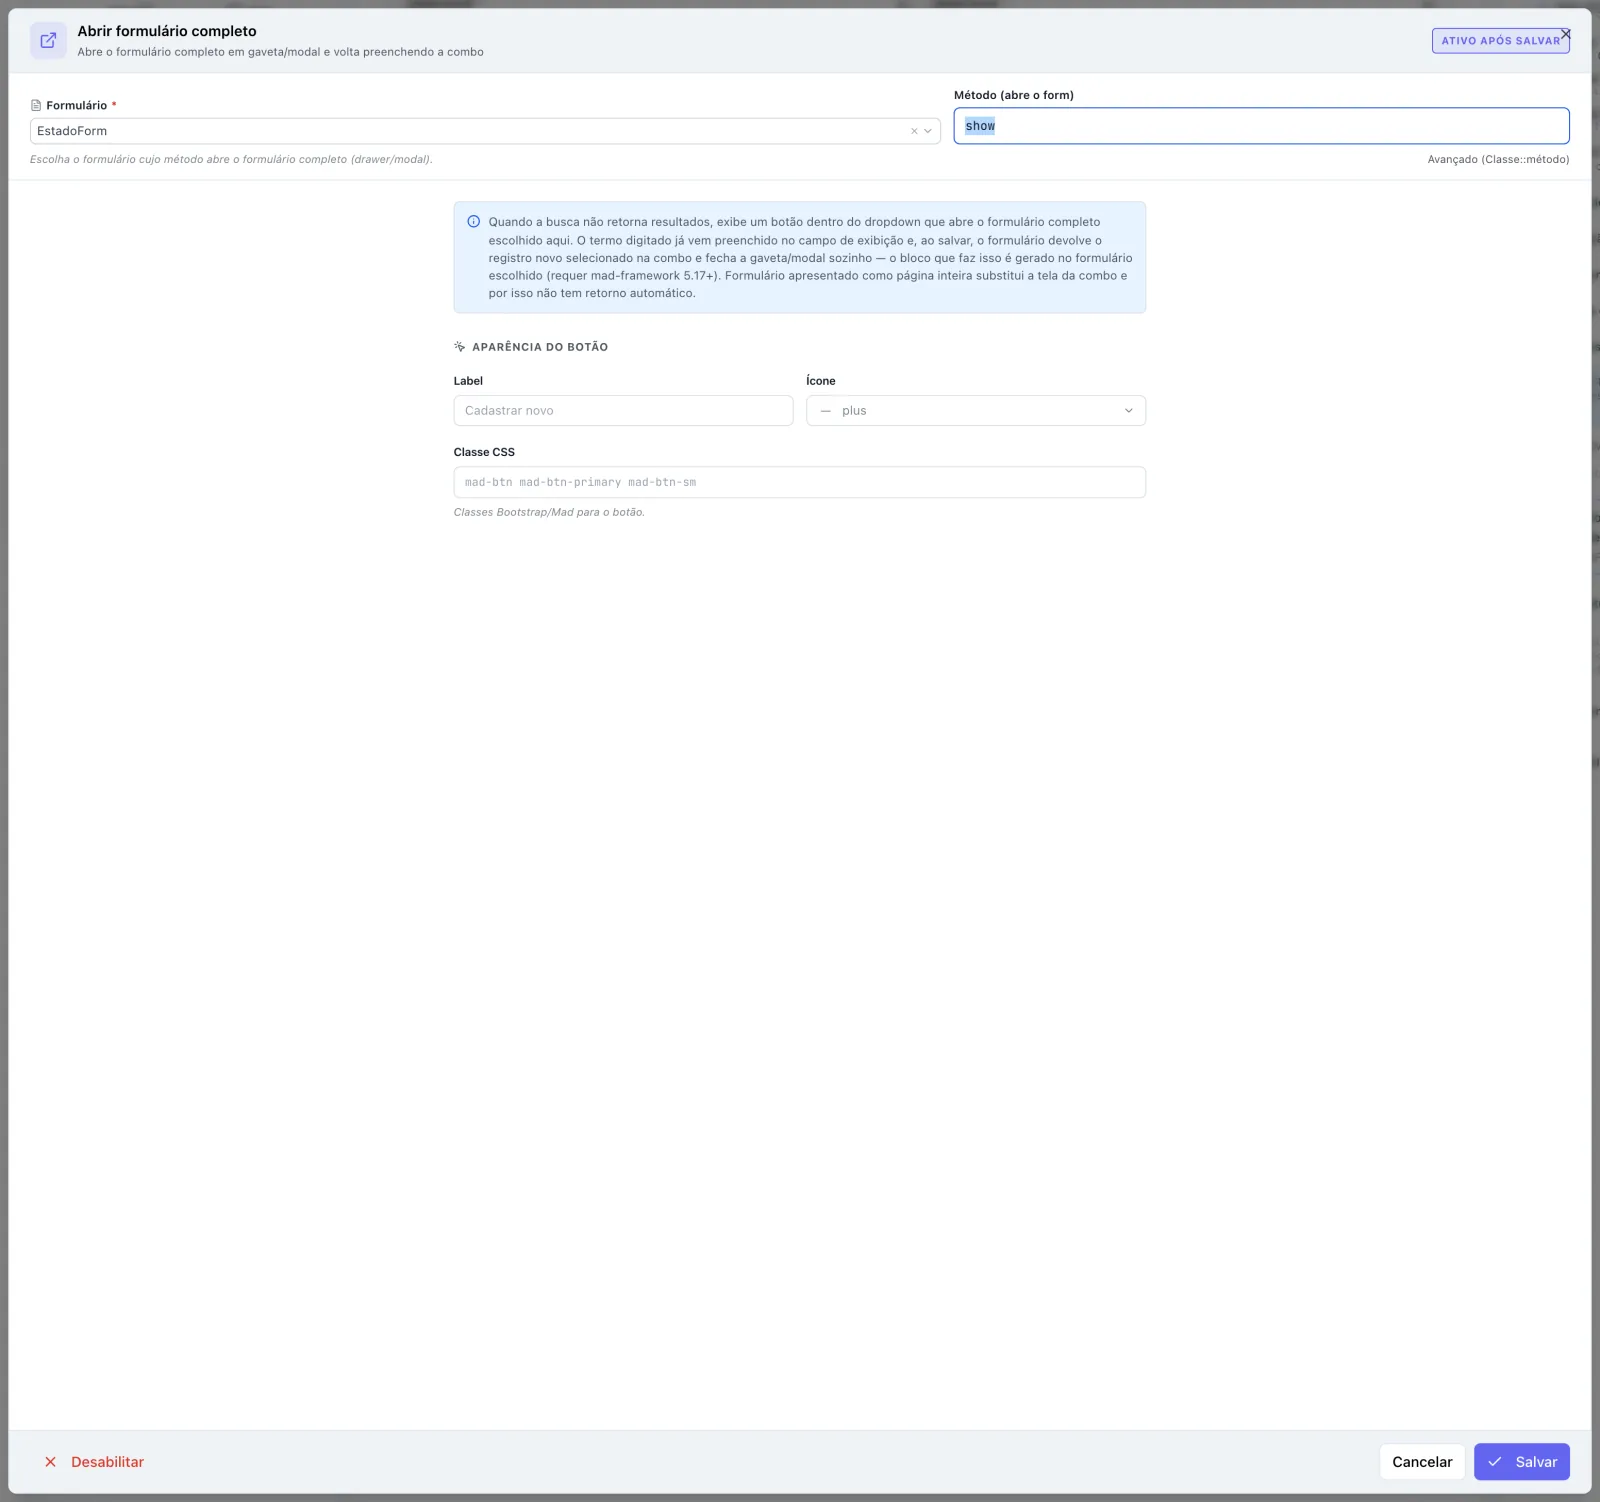This screenshot has height=1502, width=1600.
Task: Click the open-form external link icon in header
Action: (x=48, y=41)
